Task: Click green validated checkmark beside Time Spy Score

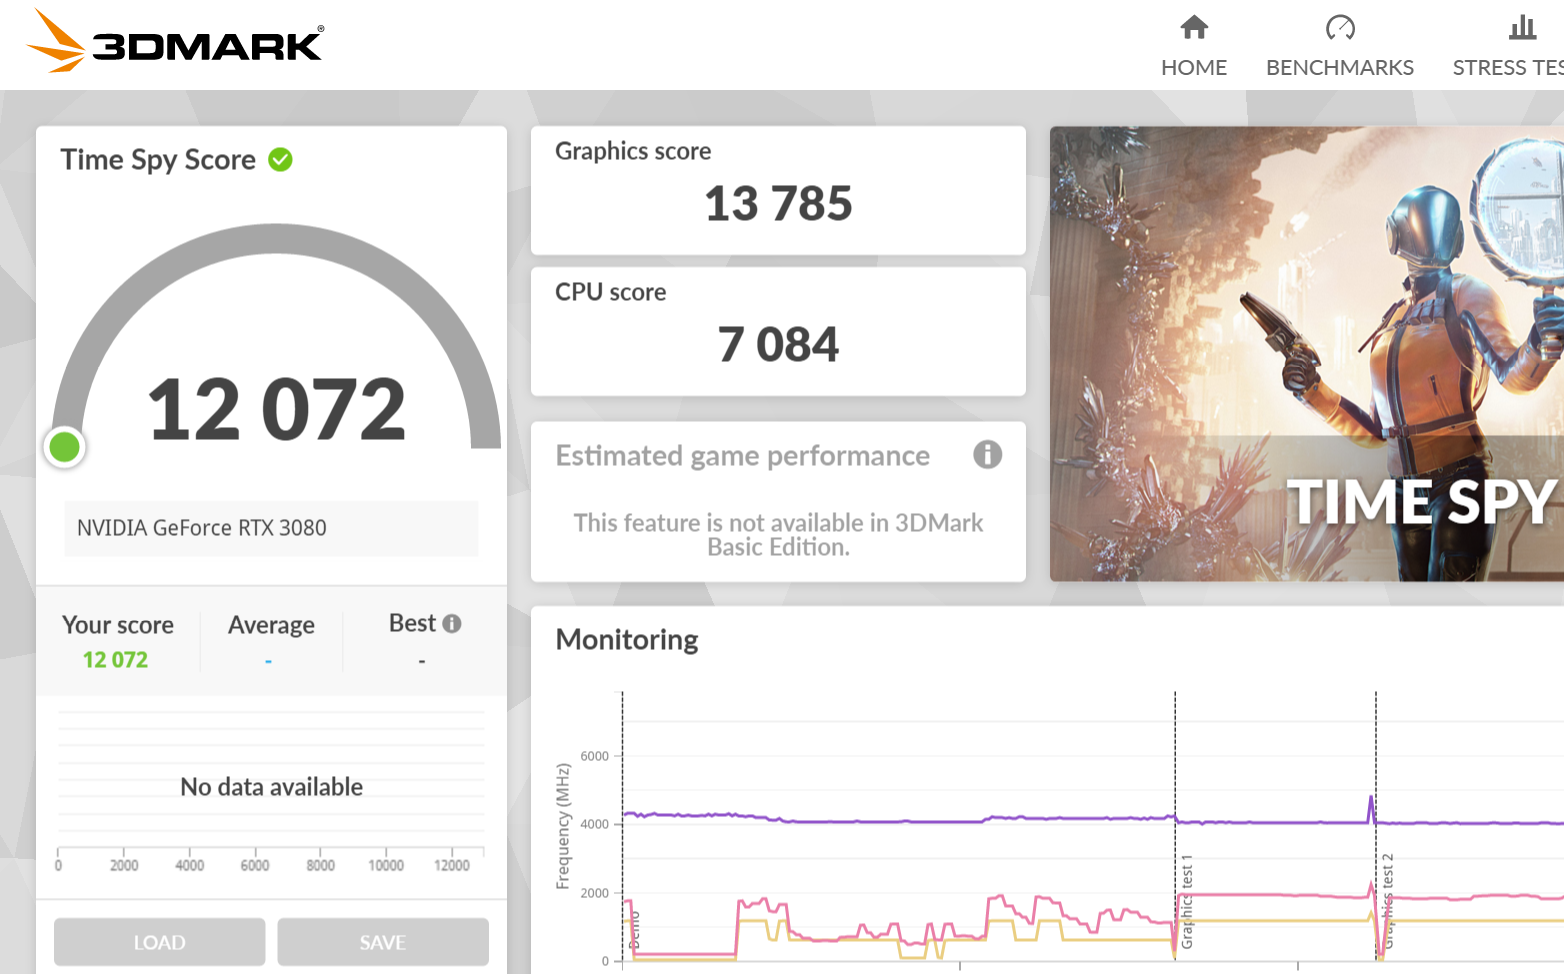Action: click(281, 160)
